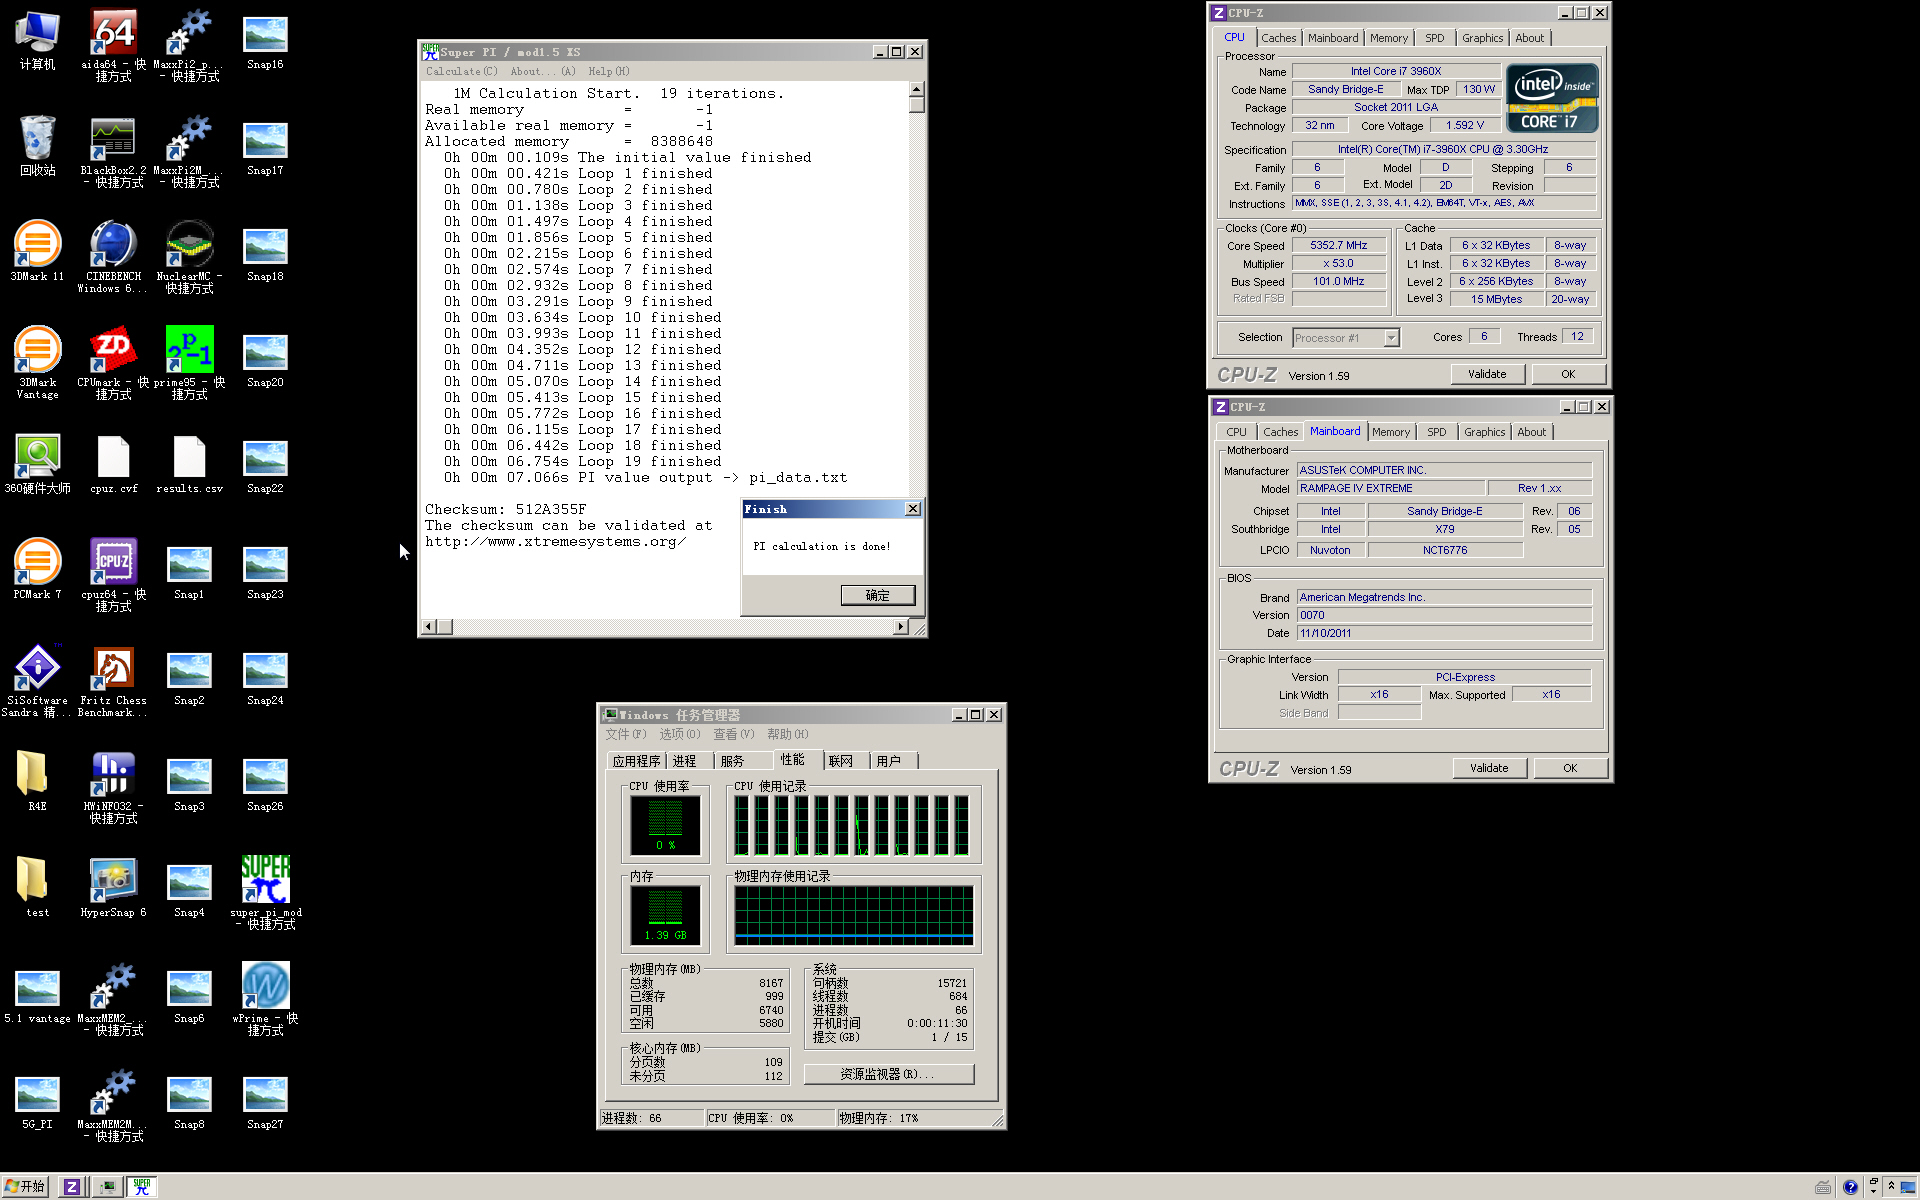Switch to CPU tab in bottom CPU-Z
The width and height of the screenshot is (1920, 1200).
click(x=1236, y=432)
